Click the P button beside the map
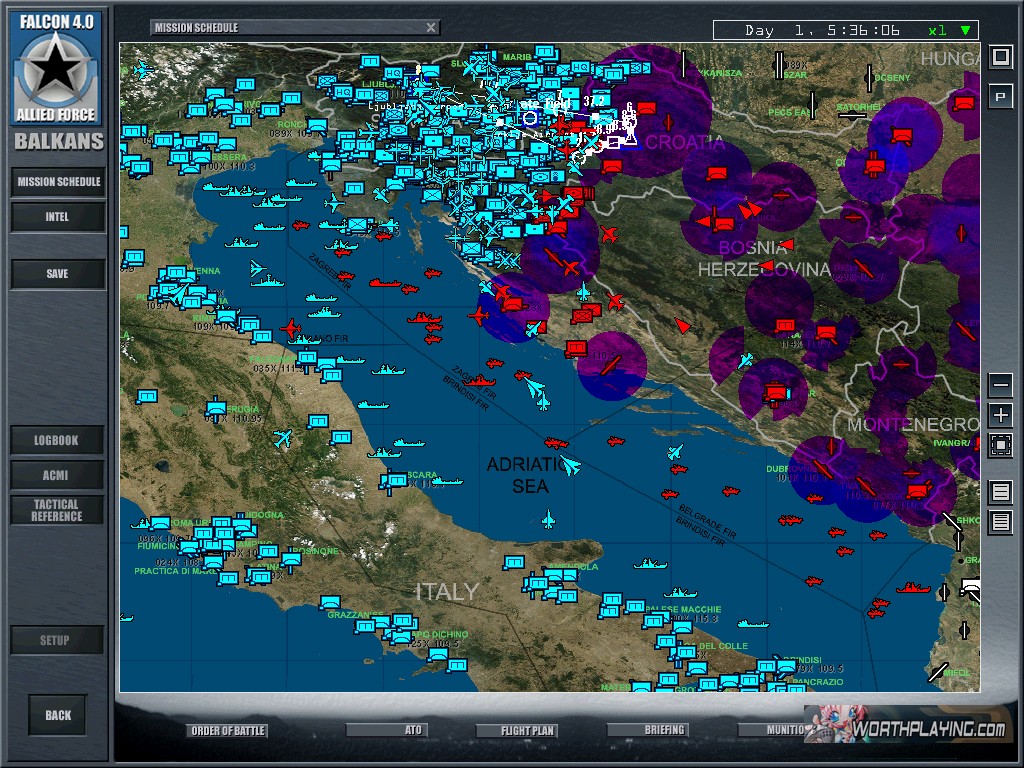 [1000, 97]
